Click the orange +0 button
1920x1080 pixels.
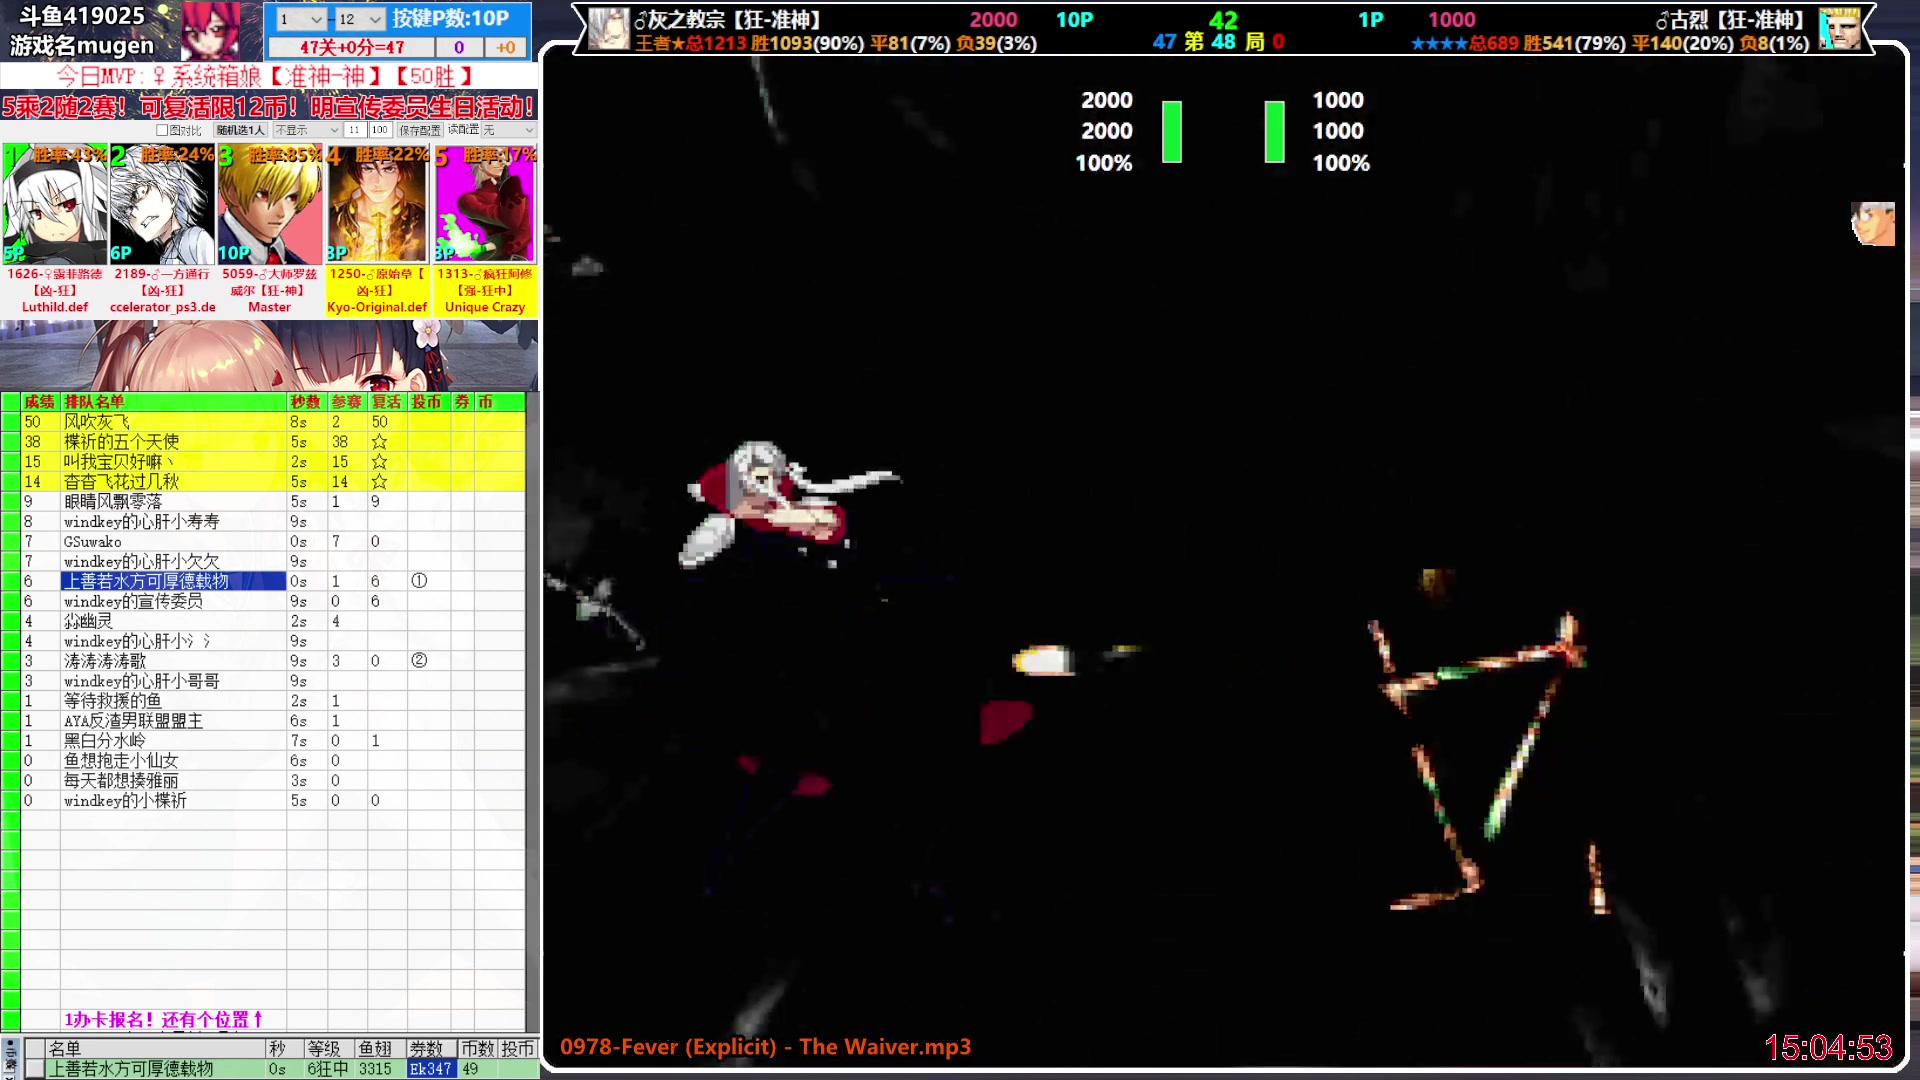pos(506,47)
